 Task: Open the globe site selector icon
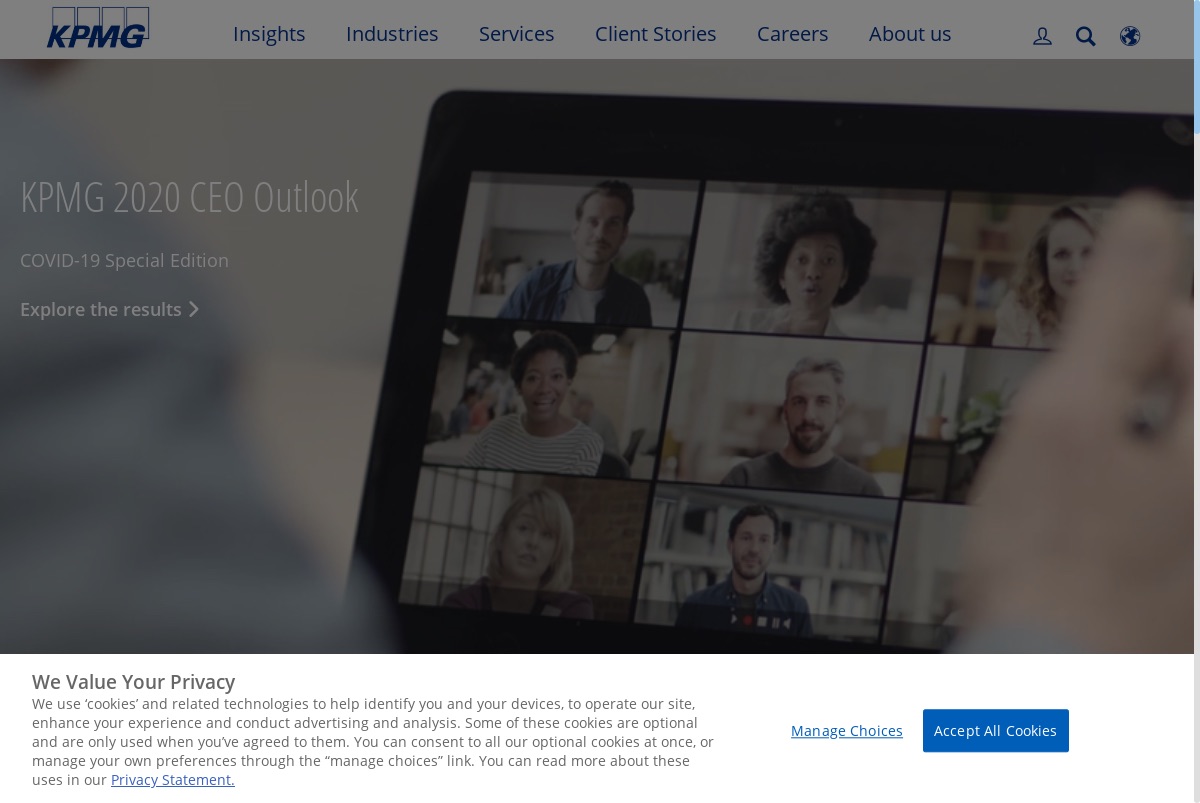(x=1130, y=36)
